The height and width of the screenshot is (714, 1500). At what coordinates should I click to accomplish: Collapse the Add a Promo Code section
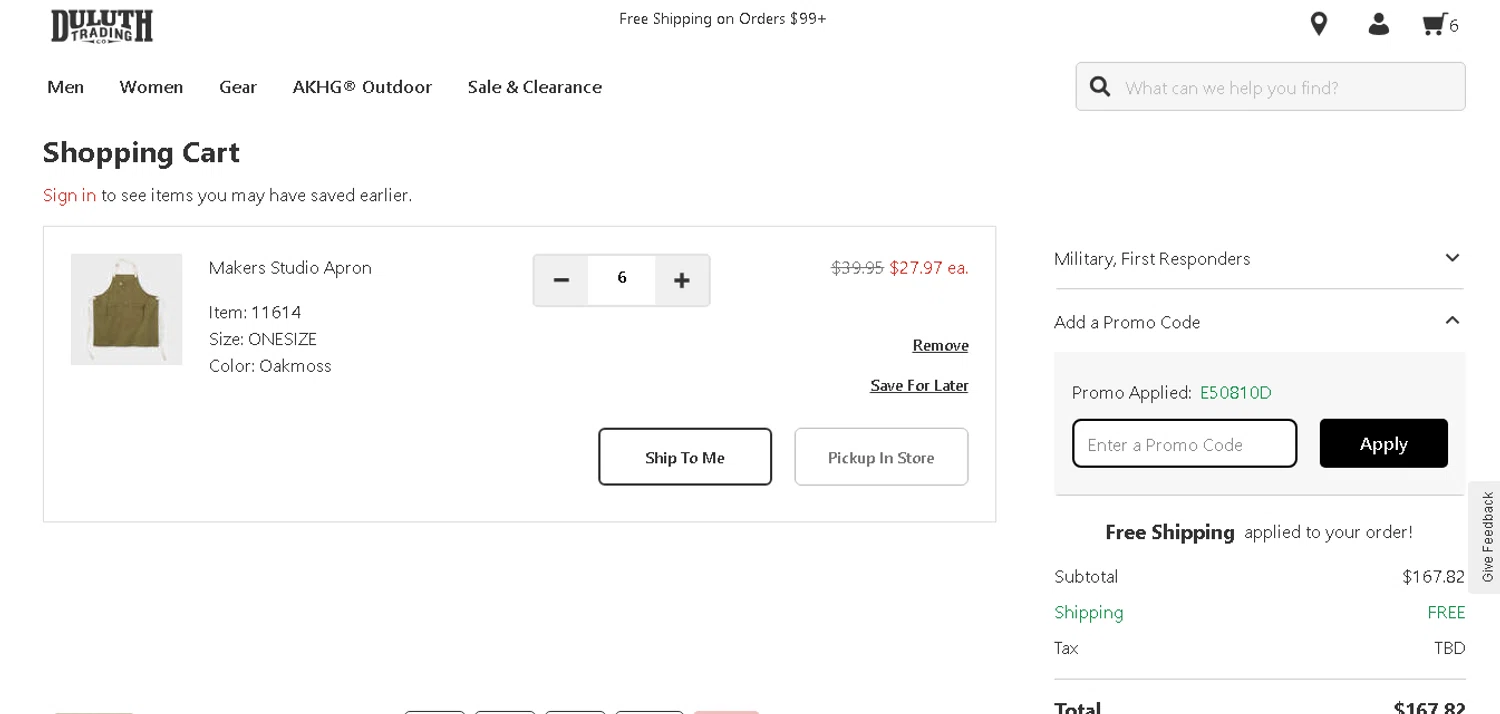(x=1259, y=322)
